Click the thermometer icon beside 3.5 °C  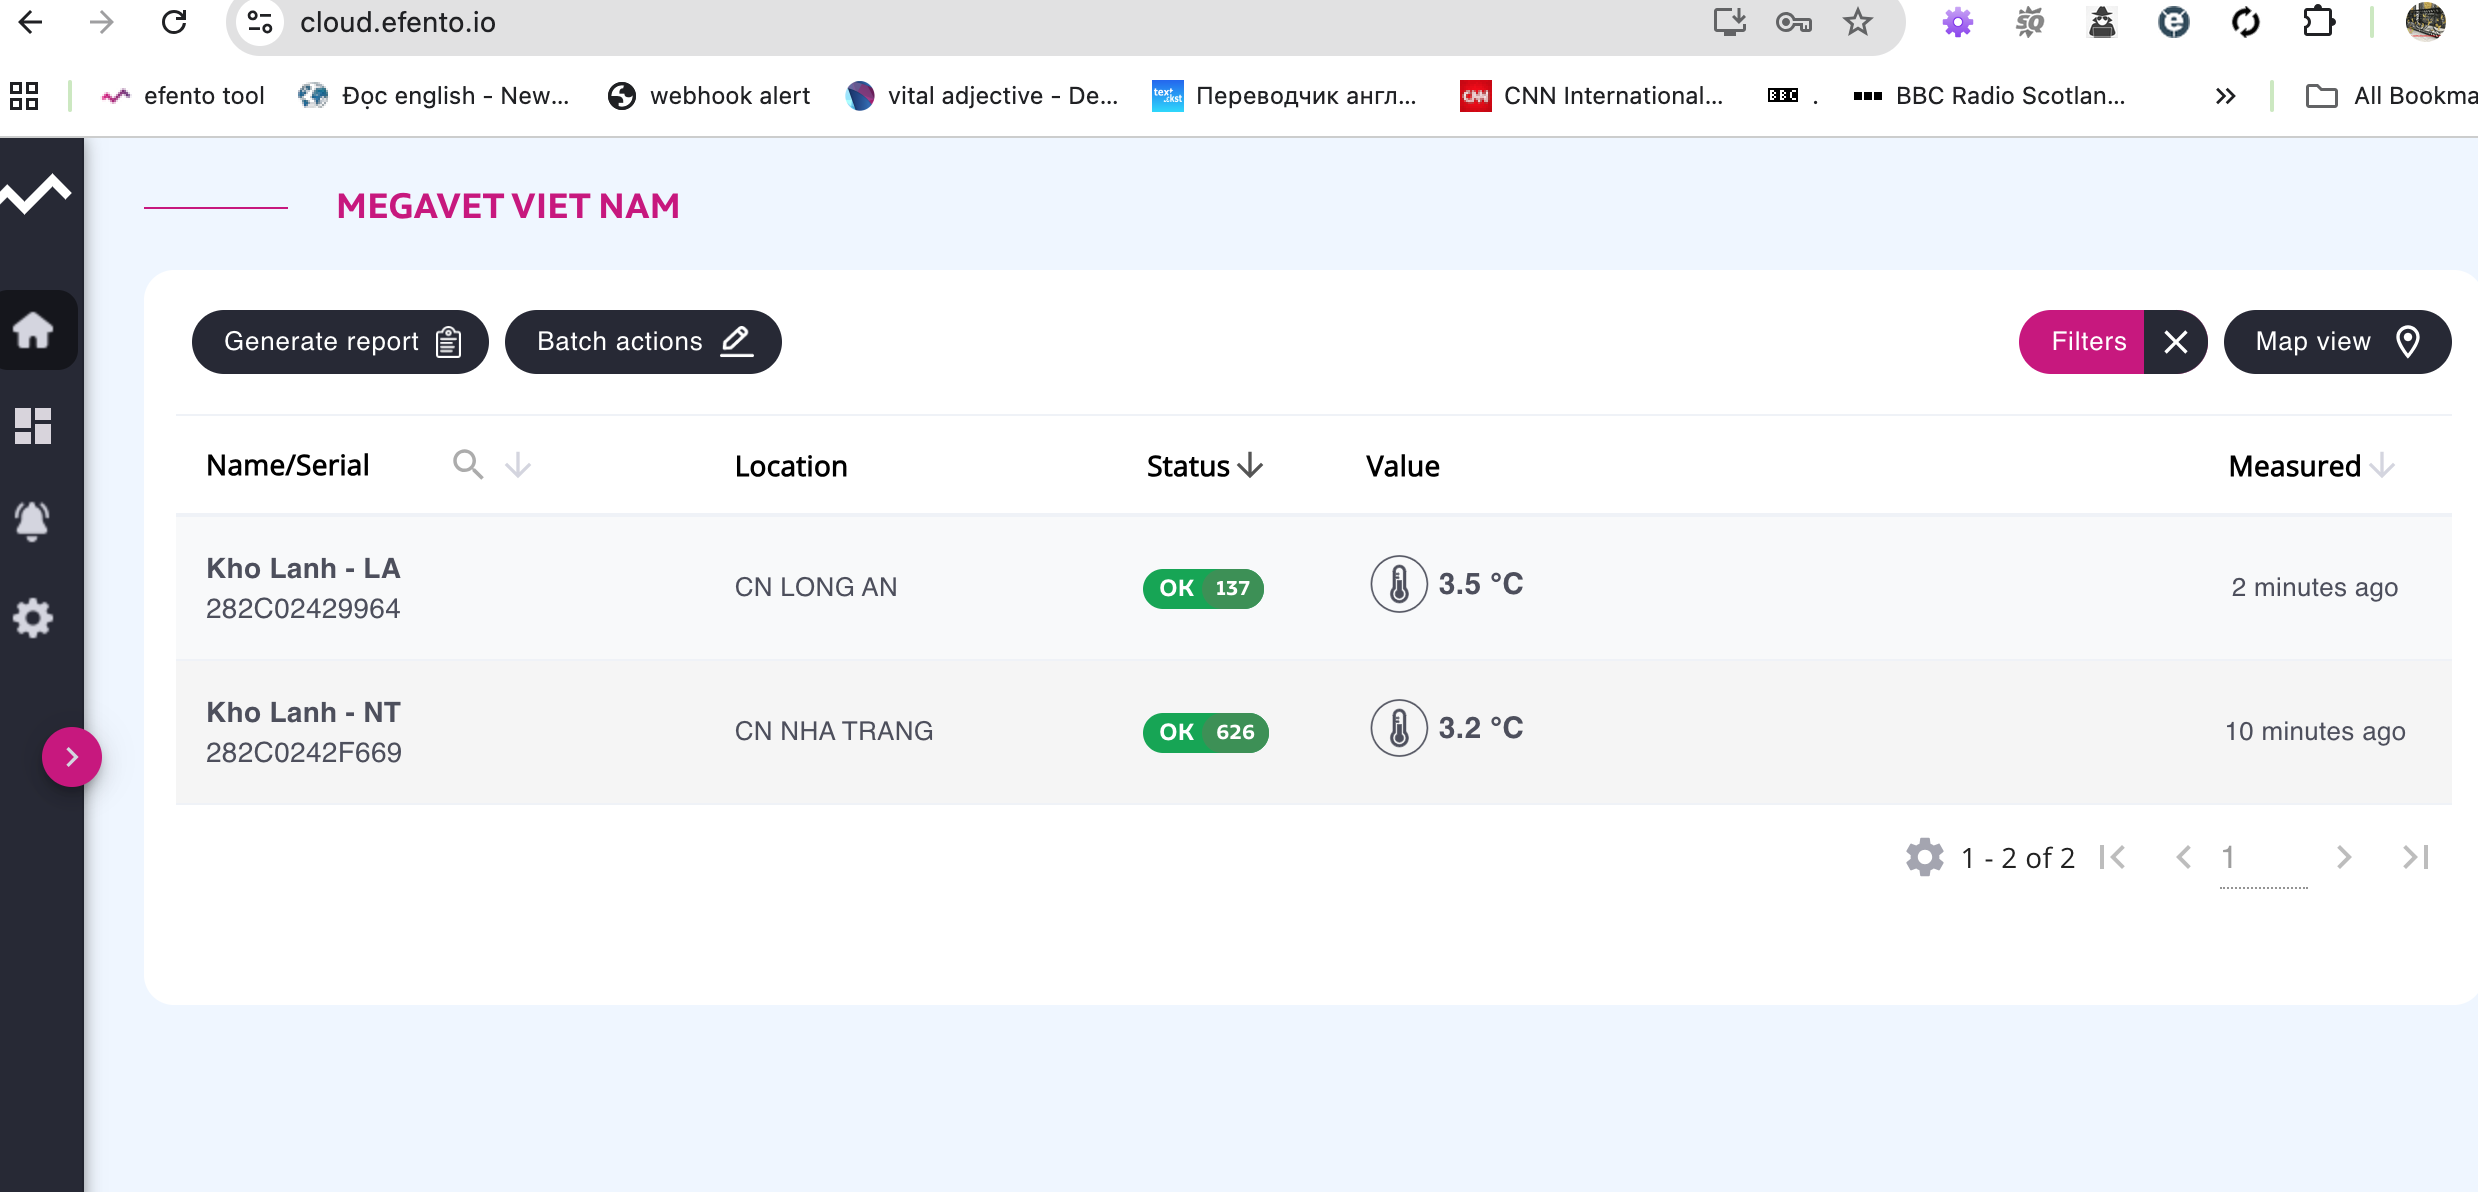[1399, 584]
